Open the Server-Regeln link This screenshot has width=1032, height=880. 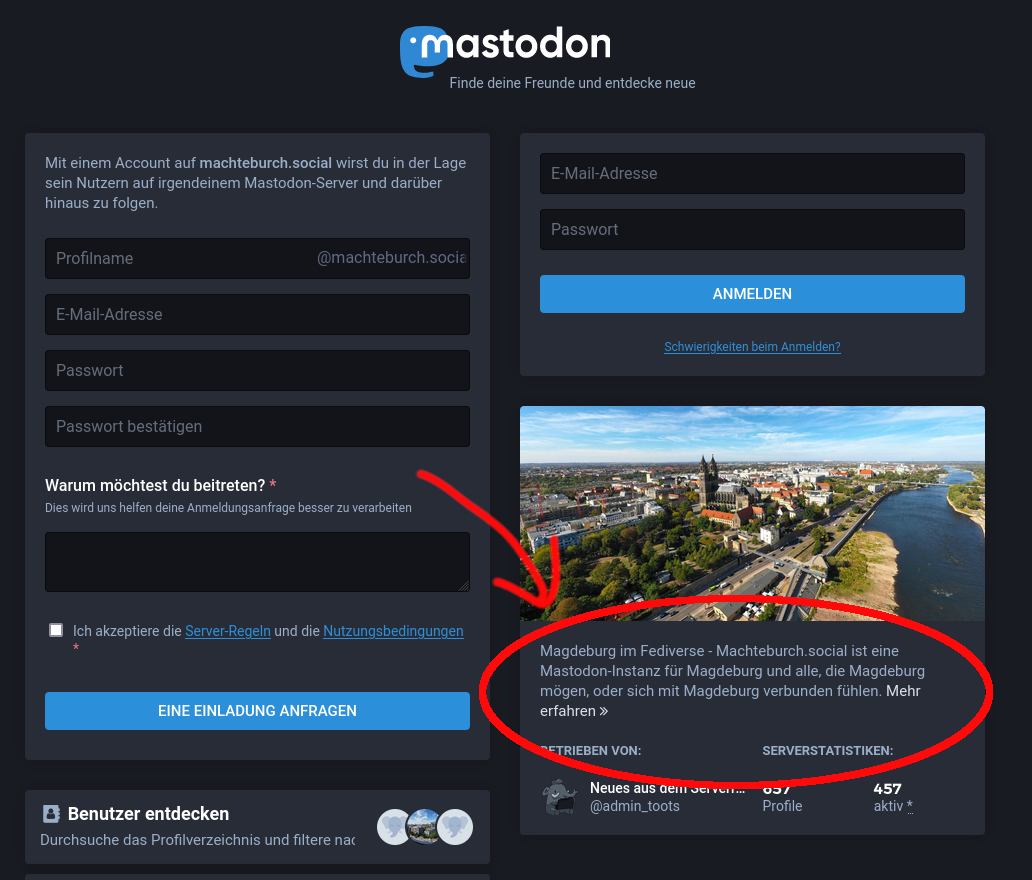click(228, 631)
